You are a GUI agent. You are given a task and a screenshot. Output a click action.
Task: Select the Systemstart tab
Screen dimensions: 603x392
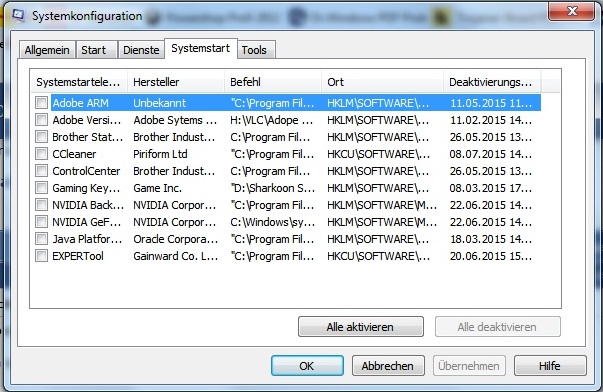tap(200, 48)
